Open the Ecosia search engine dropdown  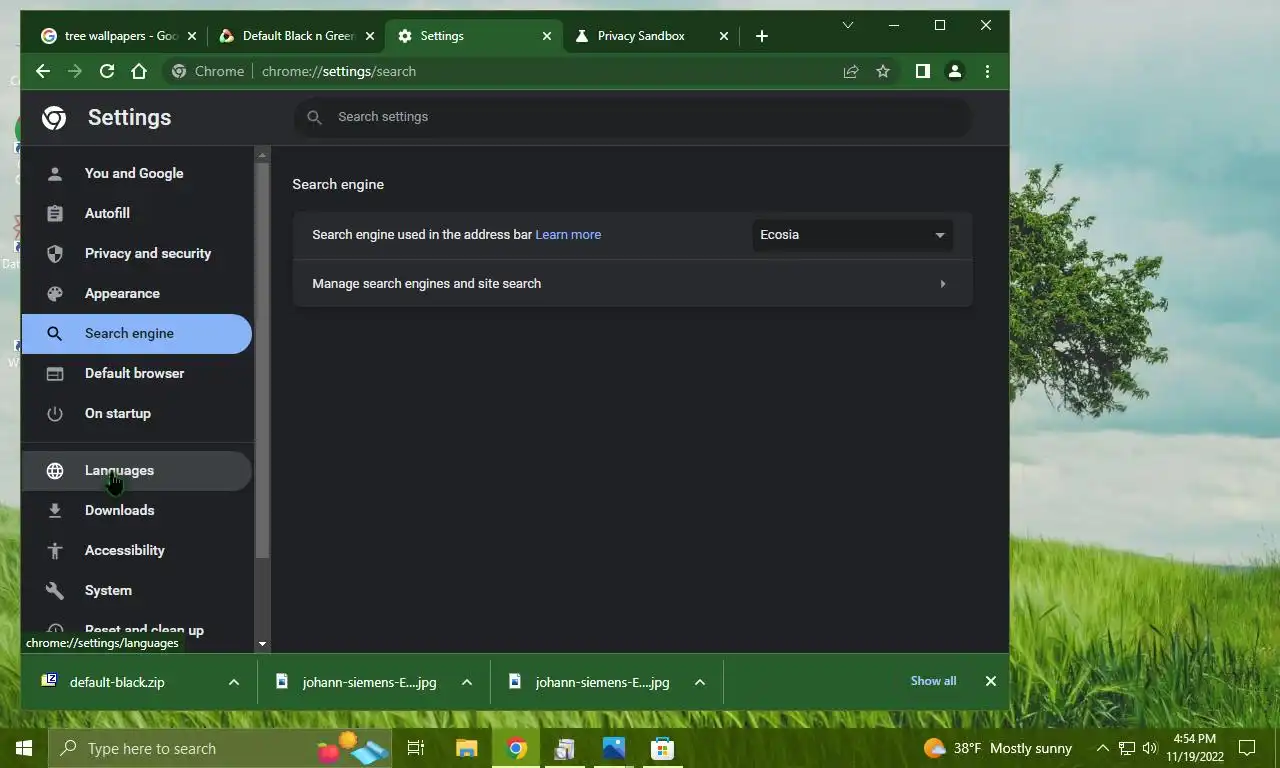[852, 235]
